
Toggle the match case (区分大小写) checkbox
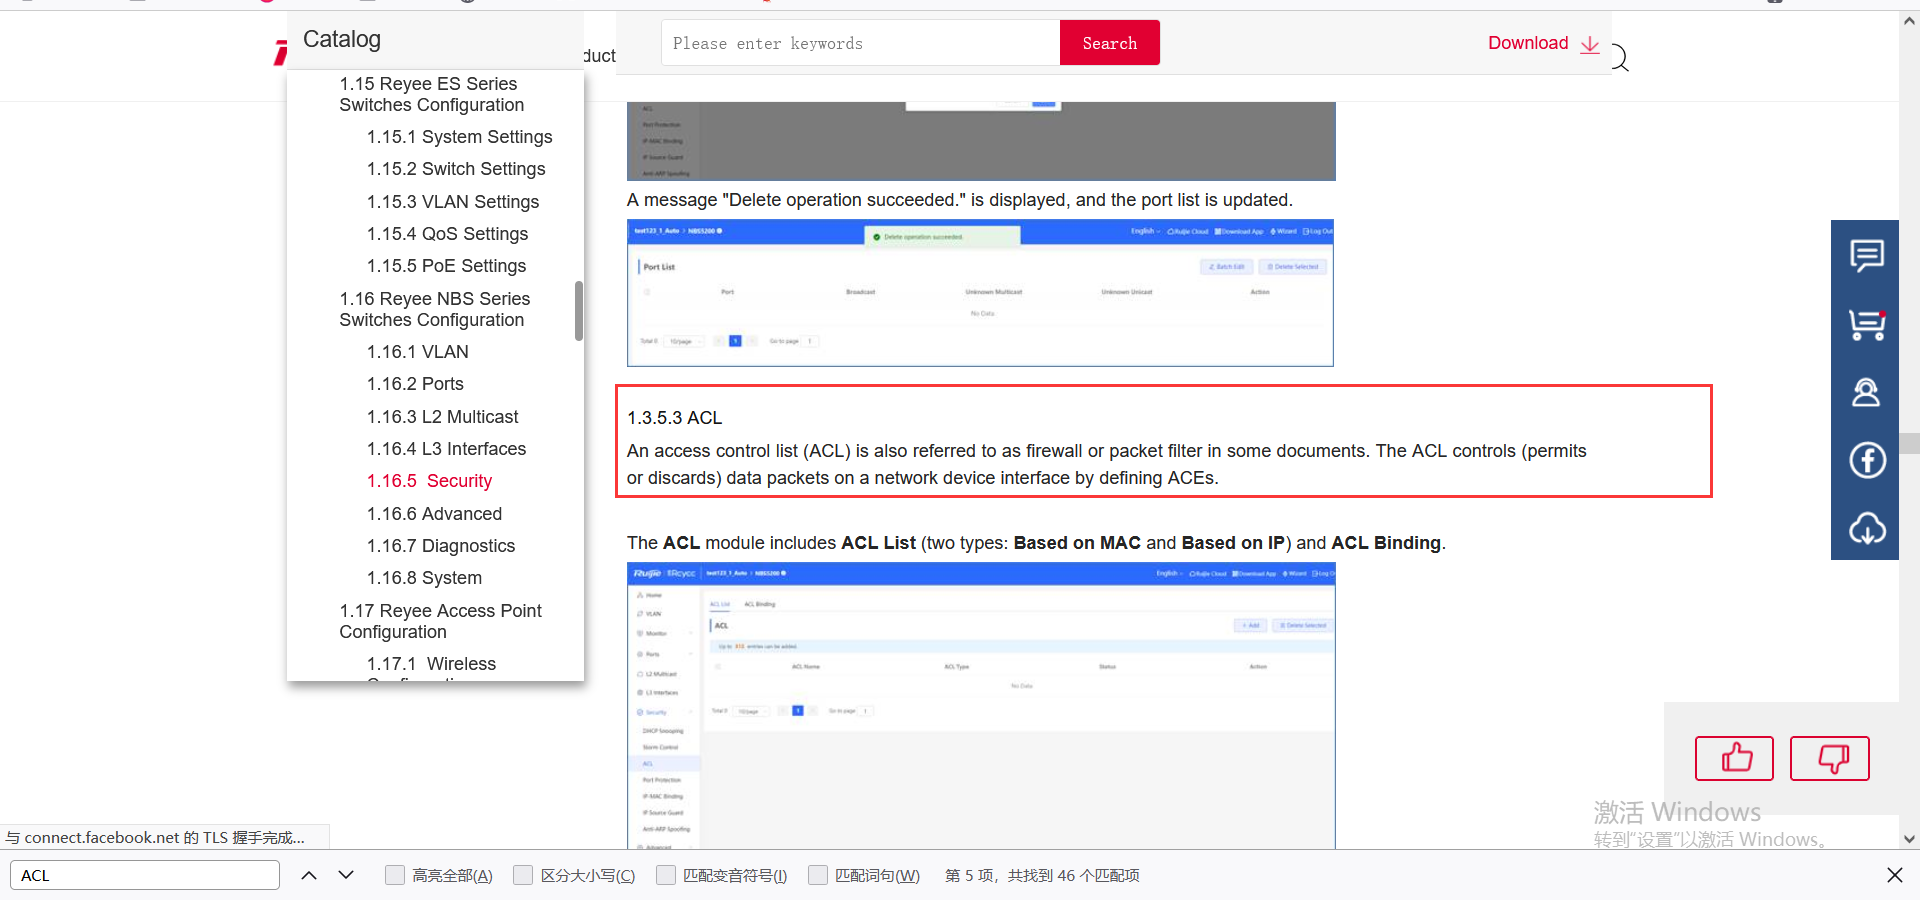coord(523,875)
